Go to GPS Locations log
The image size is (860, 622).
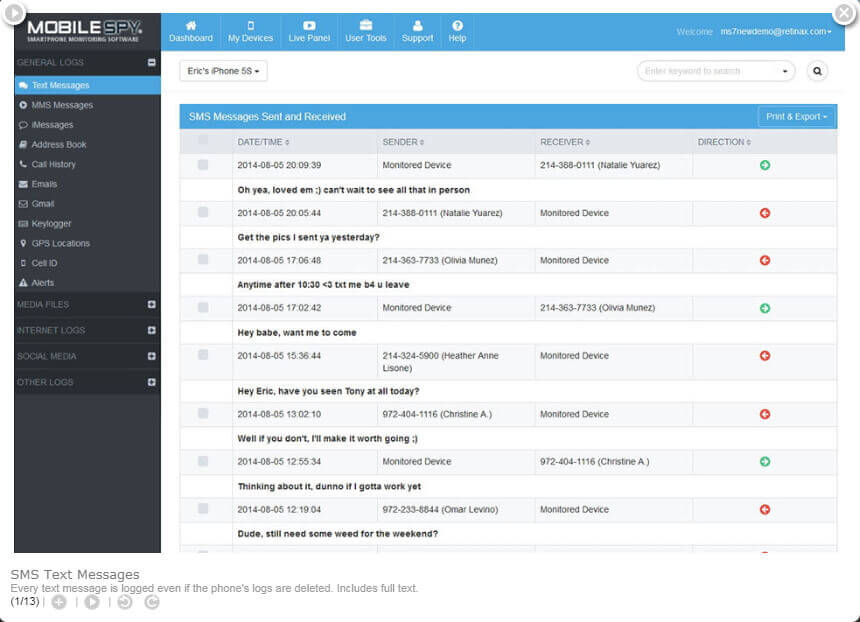pyautogui.click(x=60, y=243)
